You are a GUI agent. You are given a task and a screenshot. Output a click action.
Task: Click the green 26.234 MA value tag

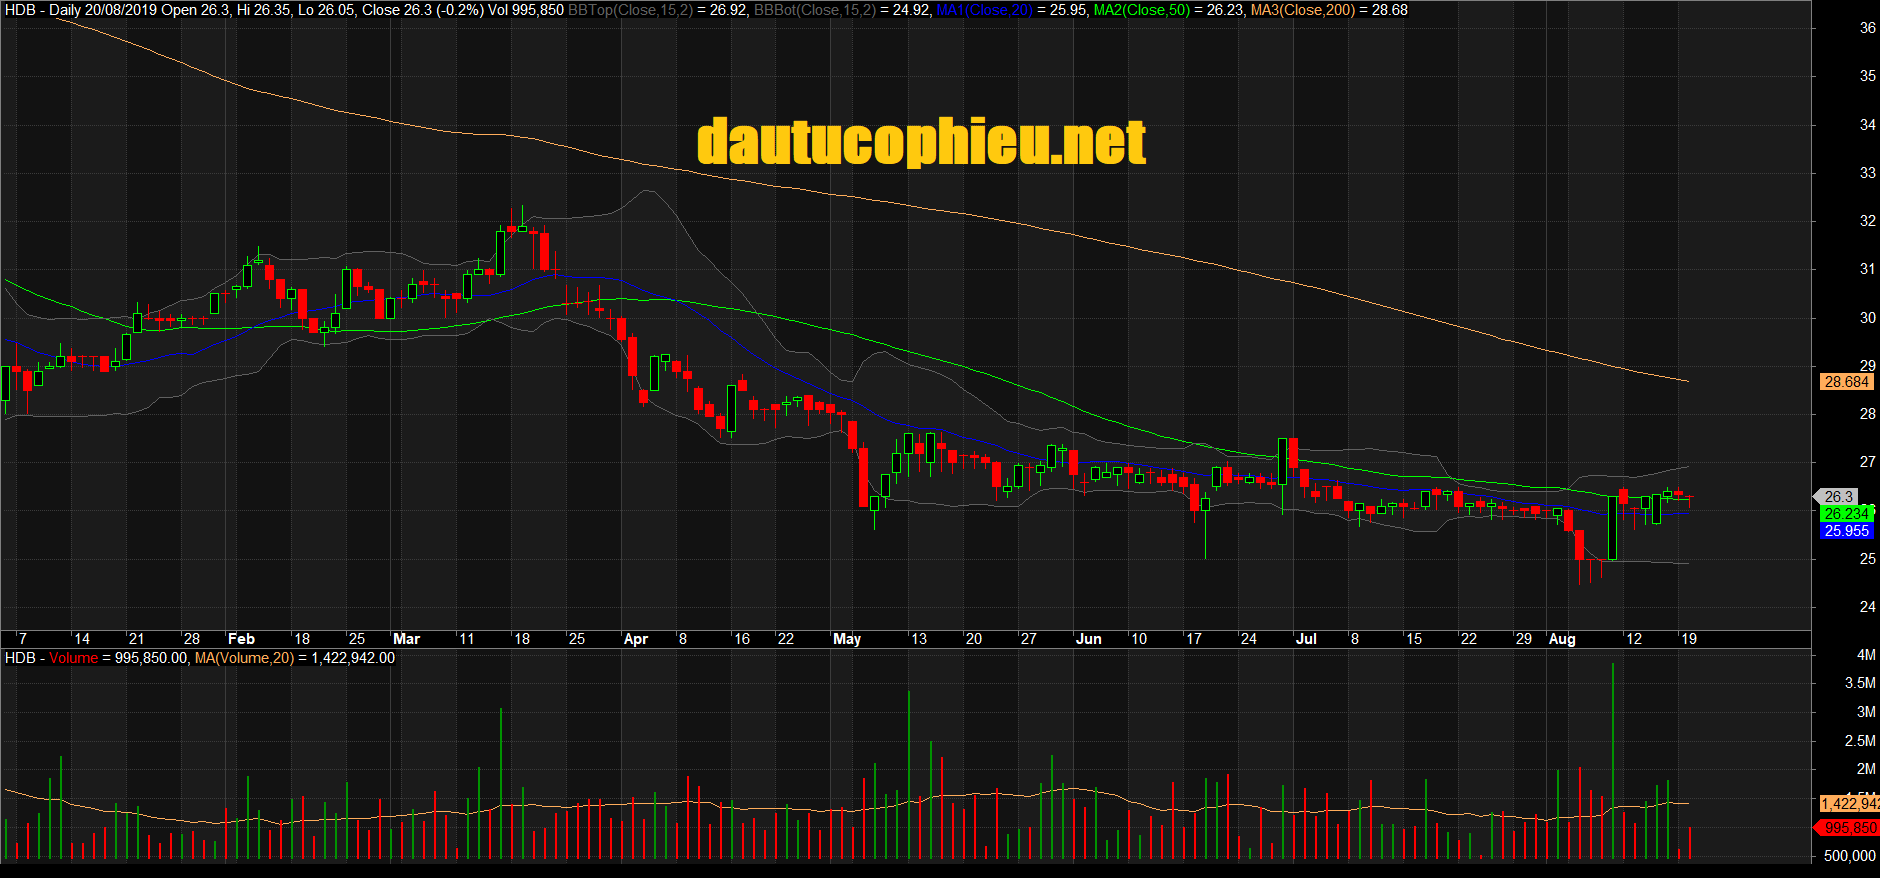[x=1846, y=514]
